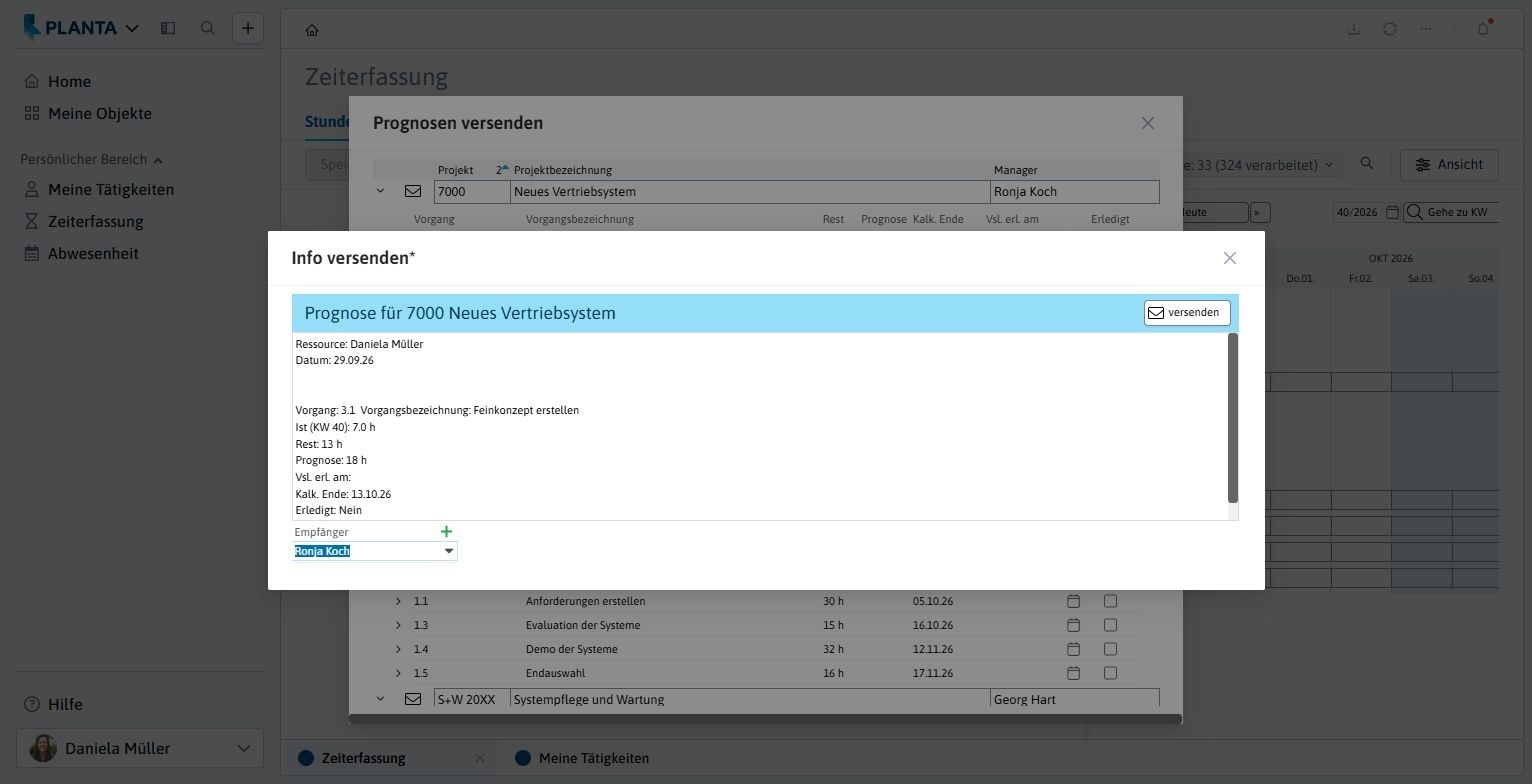Click the refresh icon in the top bar
This screenshot has width=1532, height=784.
(1390, 29)
